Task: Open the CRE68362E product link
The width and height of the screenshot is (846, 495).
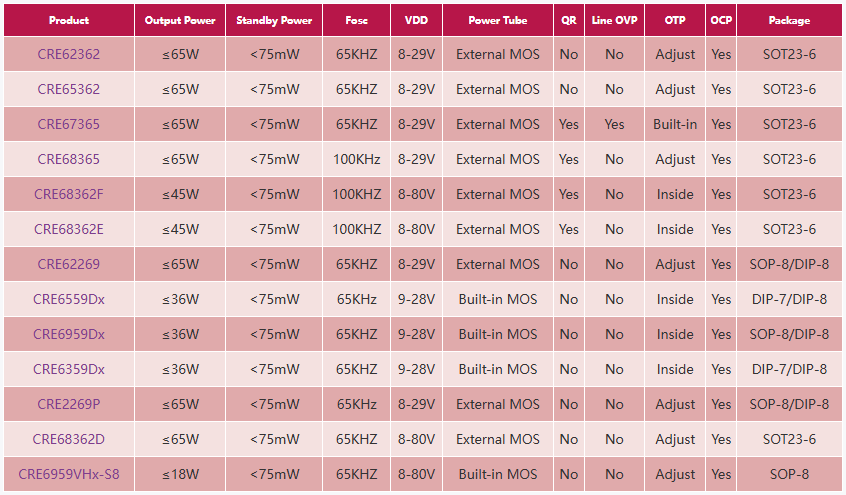Action: click(69, 229)
